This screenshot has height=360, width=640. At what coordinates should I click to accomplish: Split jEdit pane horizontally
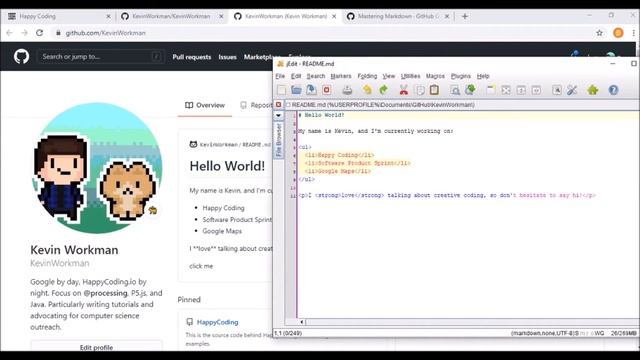pyautogui.click(x=521, y=90)
